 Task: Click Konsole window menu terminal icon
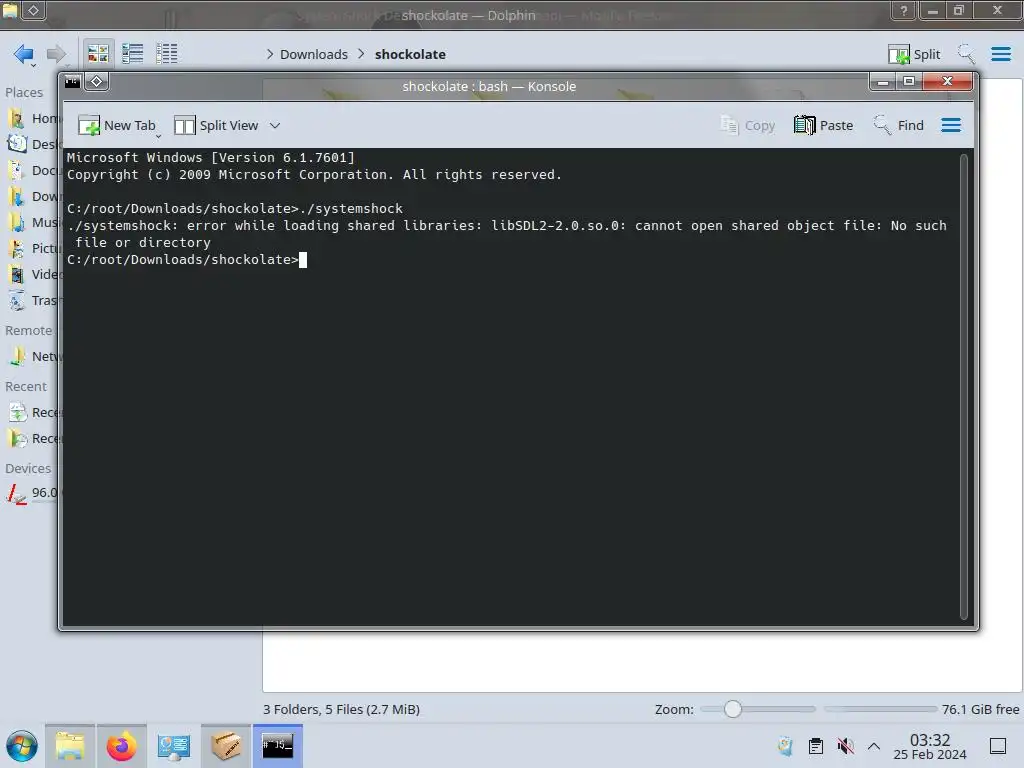(x=72, y=82)
